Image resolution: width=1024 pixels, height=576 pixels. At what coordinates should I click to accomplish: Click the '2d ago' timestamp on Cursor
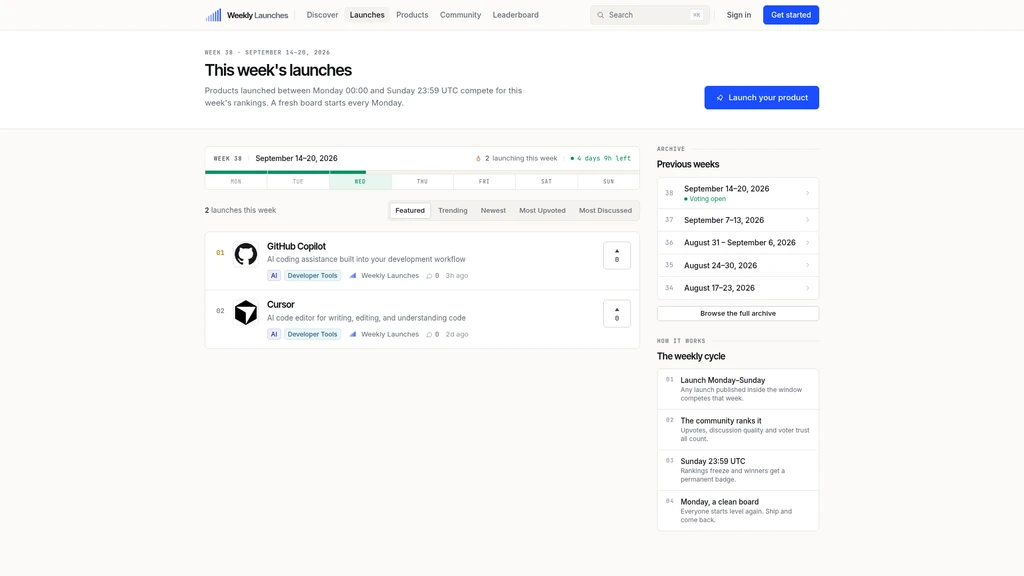(x=456, y=334)
